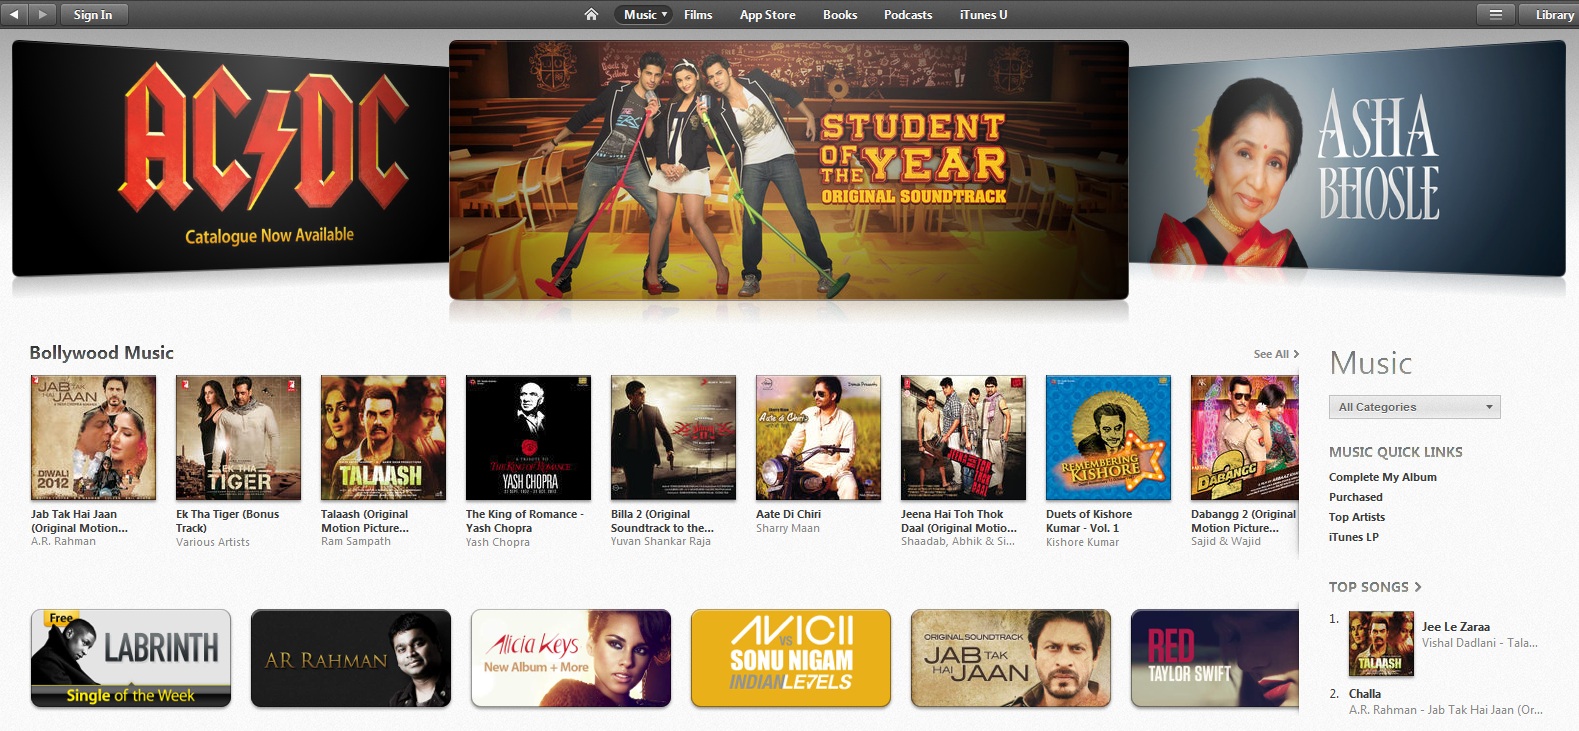
Task: Click artist name Yuvan Shankar Raja
Action: (x=661, y=541)
